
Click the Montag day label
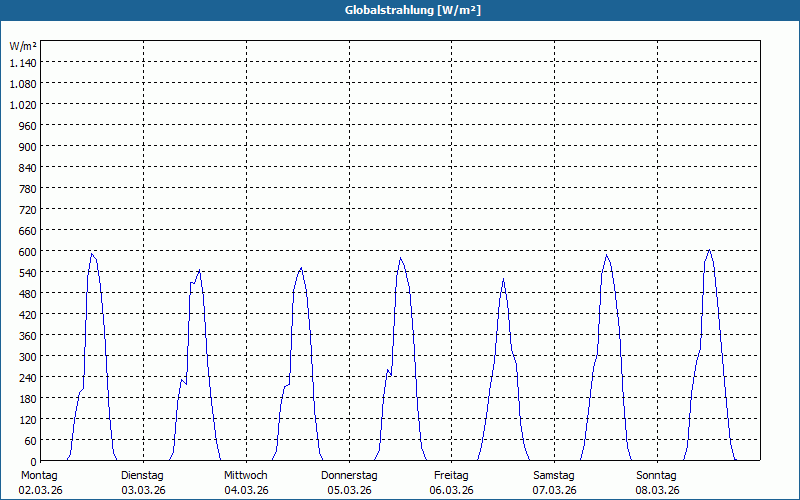39,476
